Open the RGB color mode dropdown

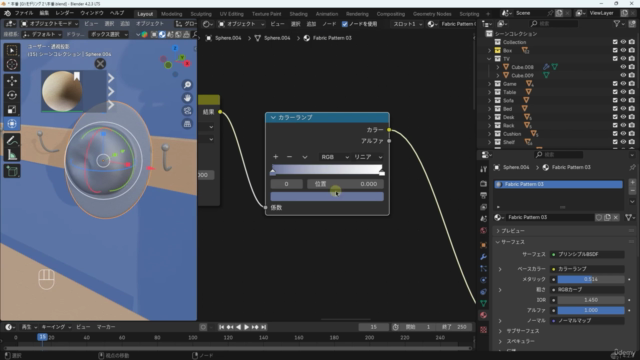click(x=334, y=157)
